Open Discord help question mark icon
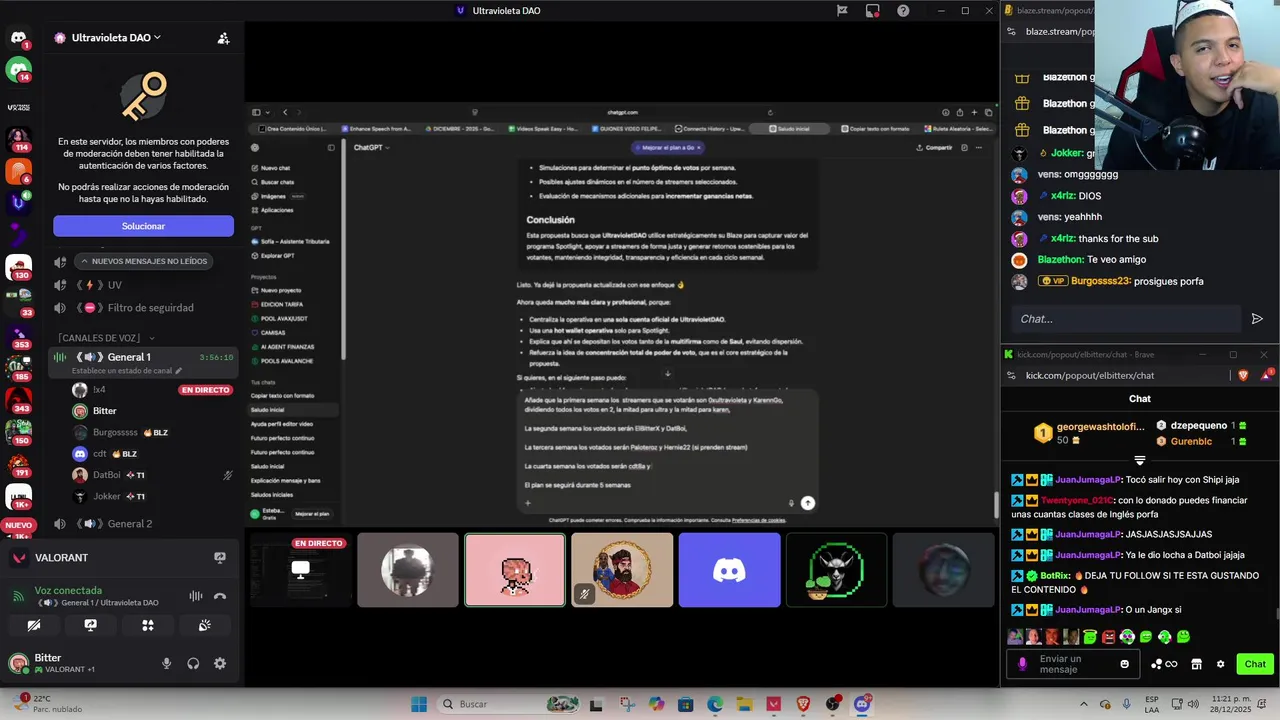This screenshot has width=1280, height=720. (x=903, y=11)
